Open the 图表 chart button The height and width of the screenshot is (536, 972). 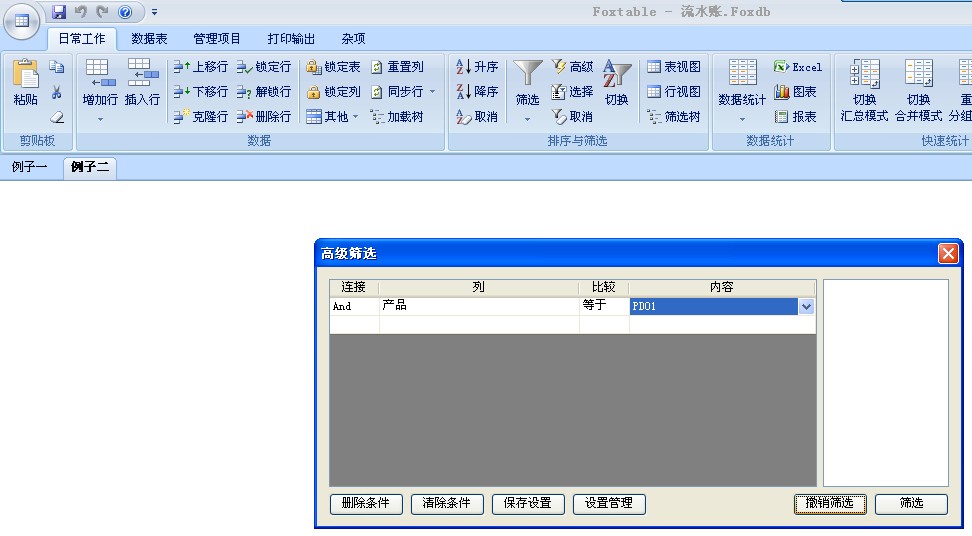[796, 92]
